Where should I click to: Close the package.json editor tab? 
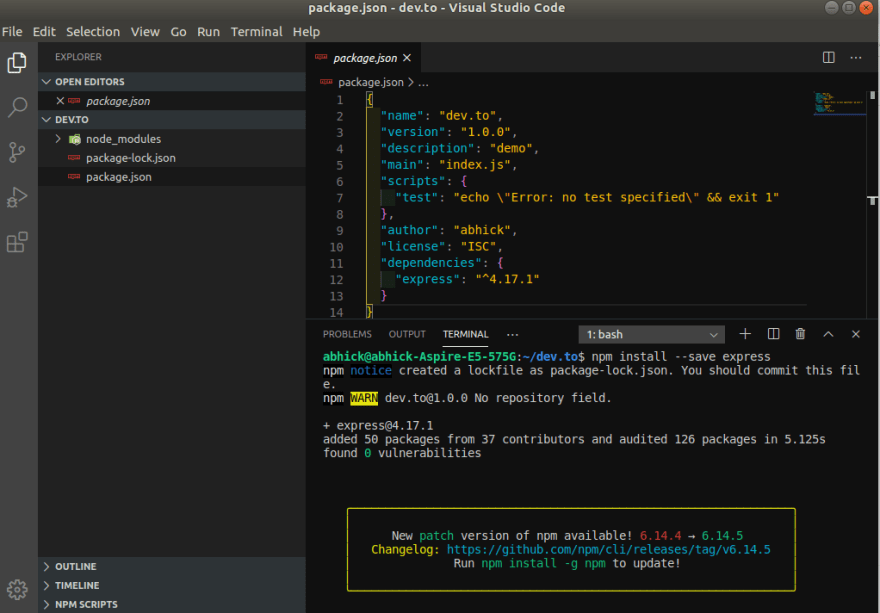[407, 58]
